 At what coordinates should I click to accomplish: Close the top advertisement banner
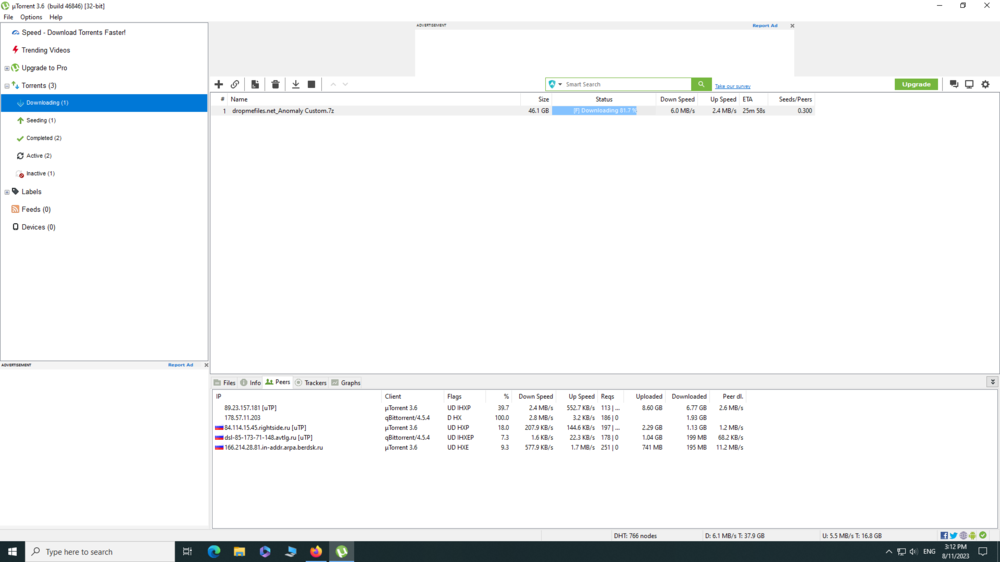pyautogui.click(x=792, y=26)
